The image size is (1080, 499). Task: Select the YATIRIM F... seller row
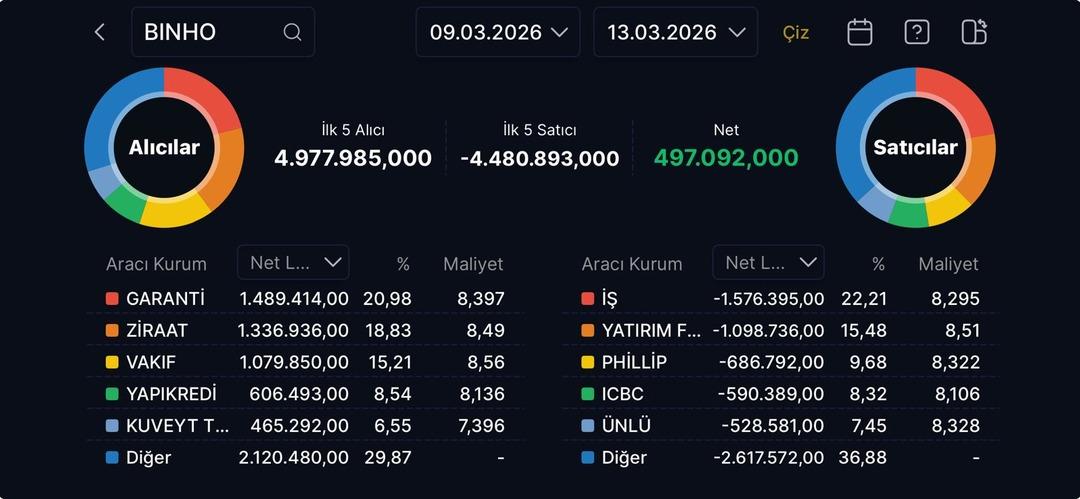point(780,330)
